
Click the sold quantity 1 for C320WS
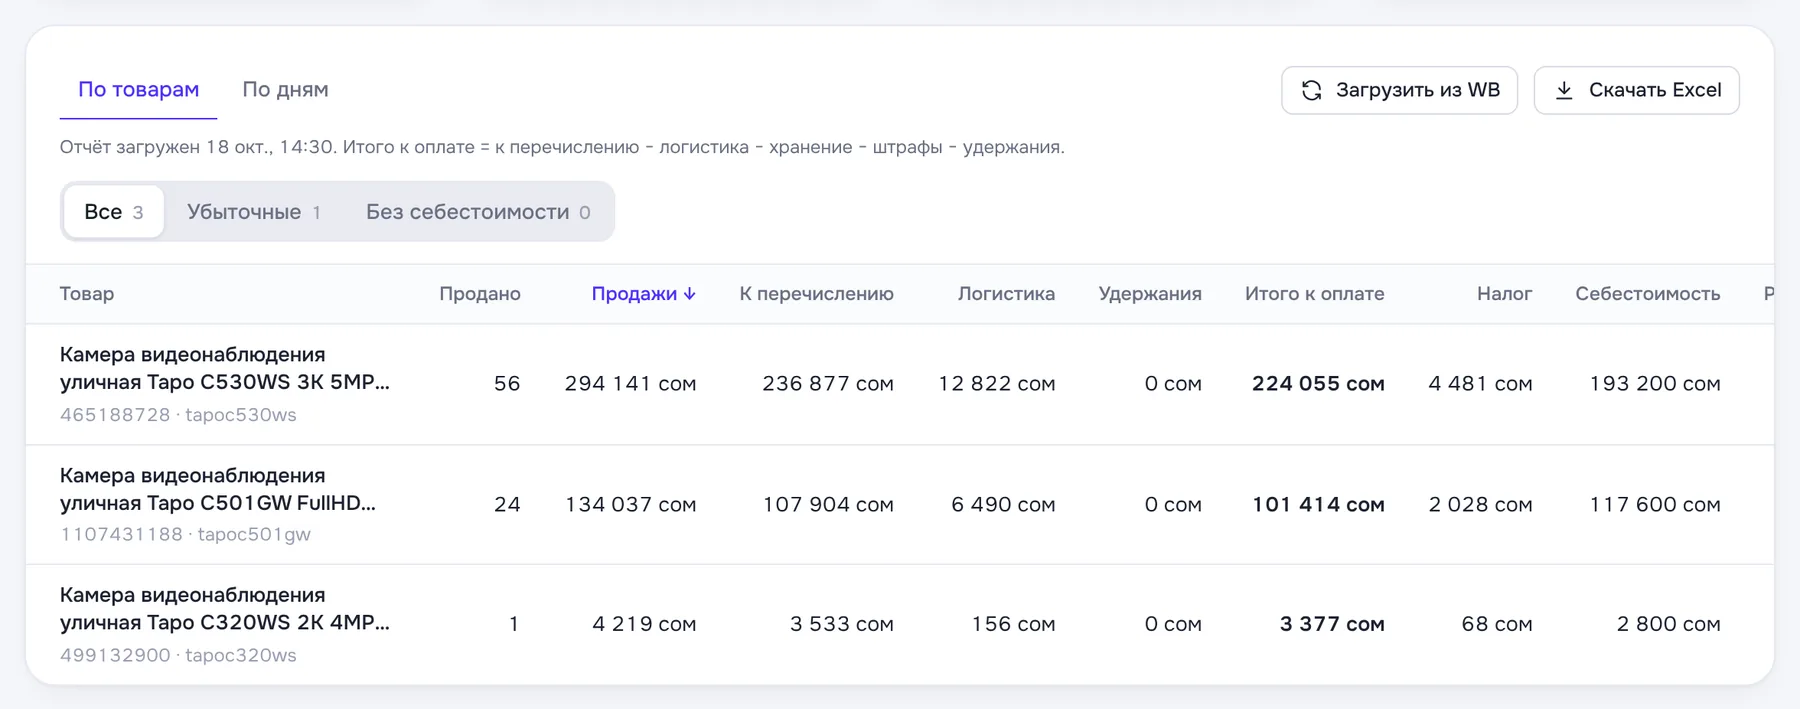514,624
